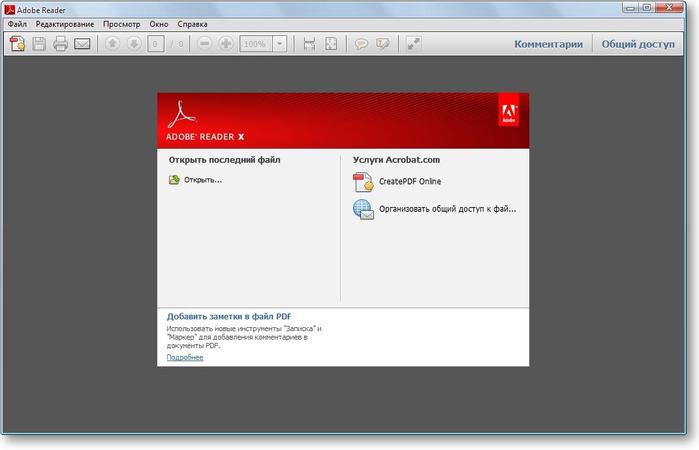Screen dimensions: 699x450
Task: Go to next page arrow icon
Action: point(134,44)
